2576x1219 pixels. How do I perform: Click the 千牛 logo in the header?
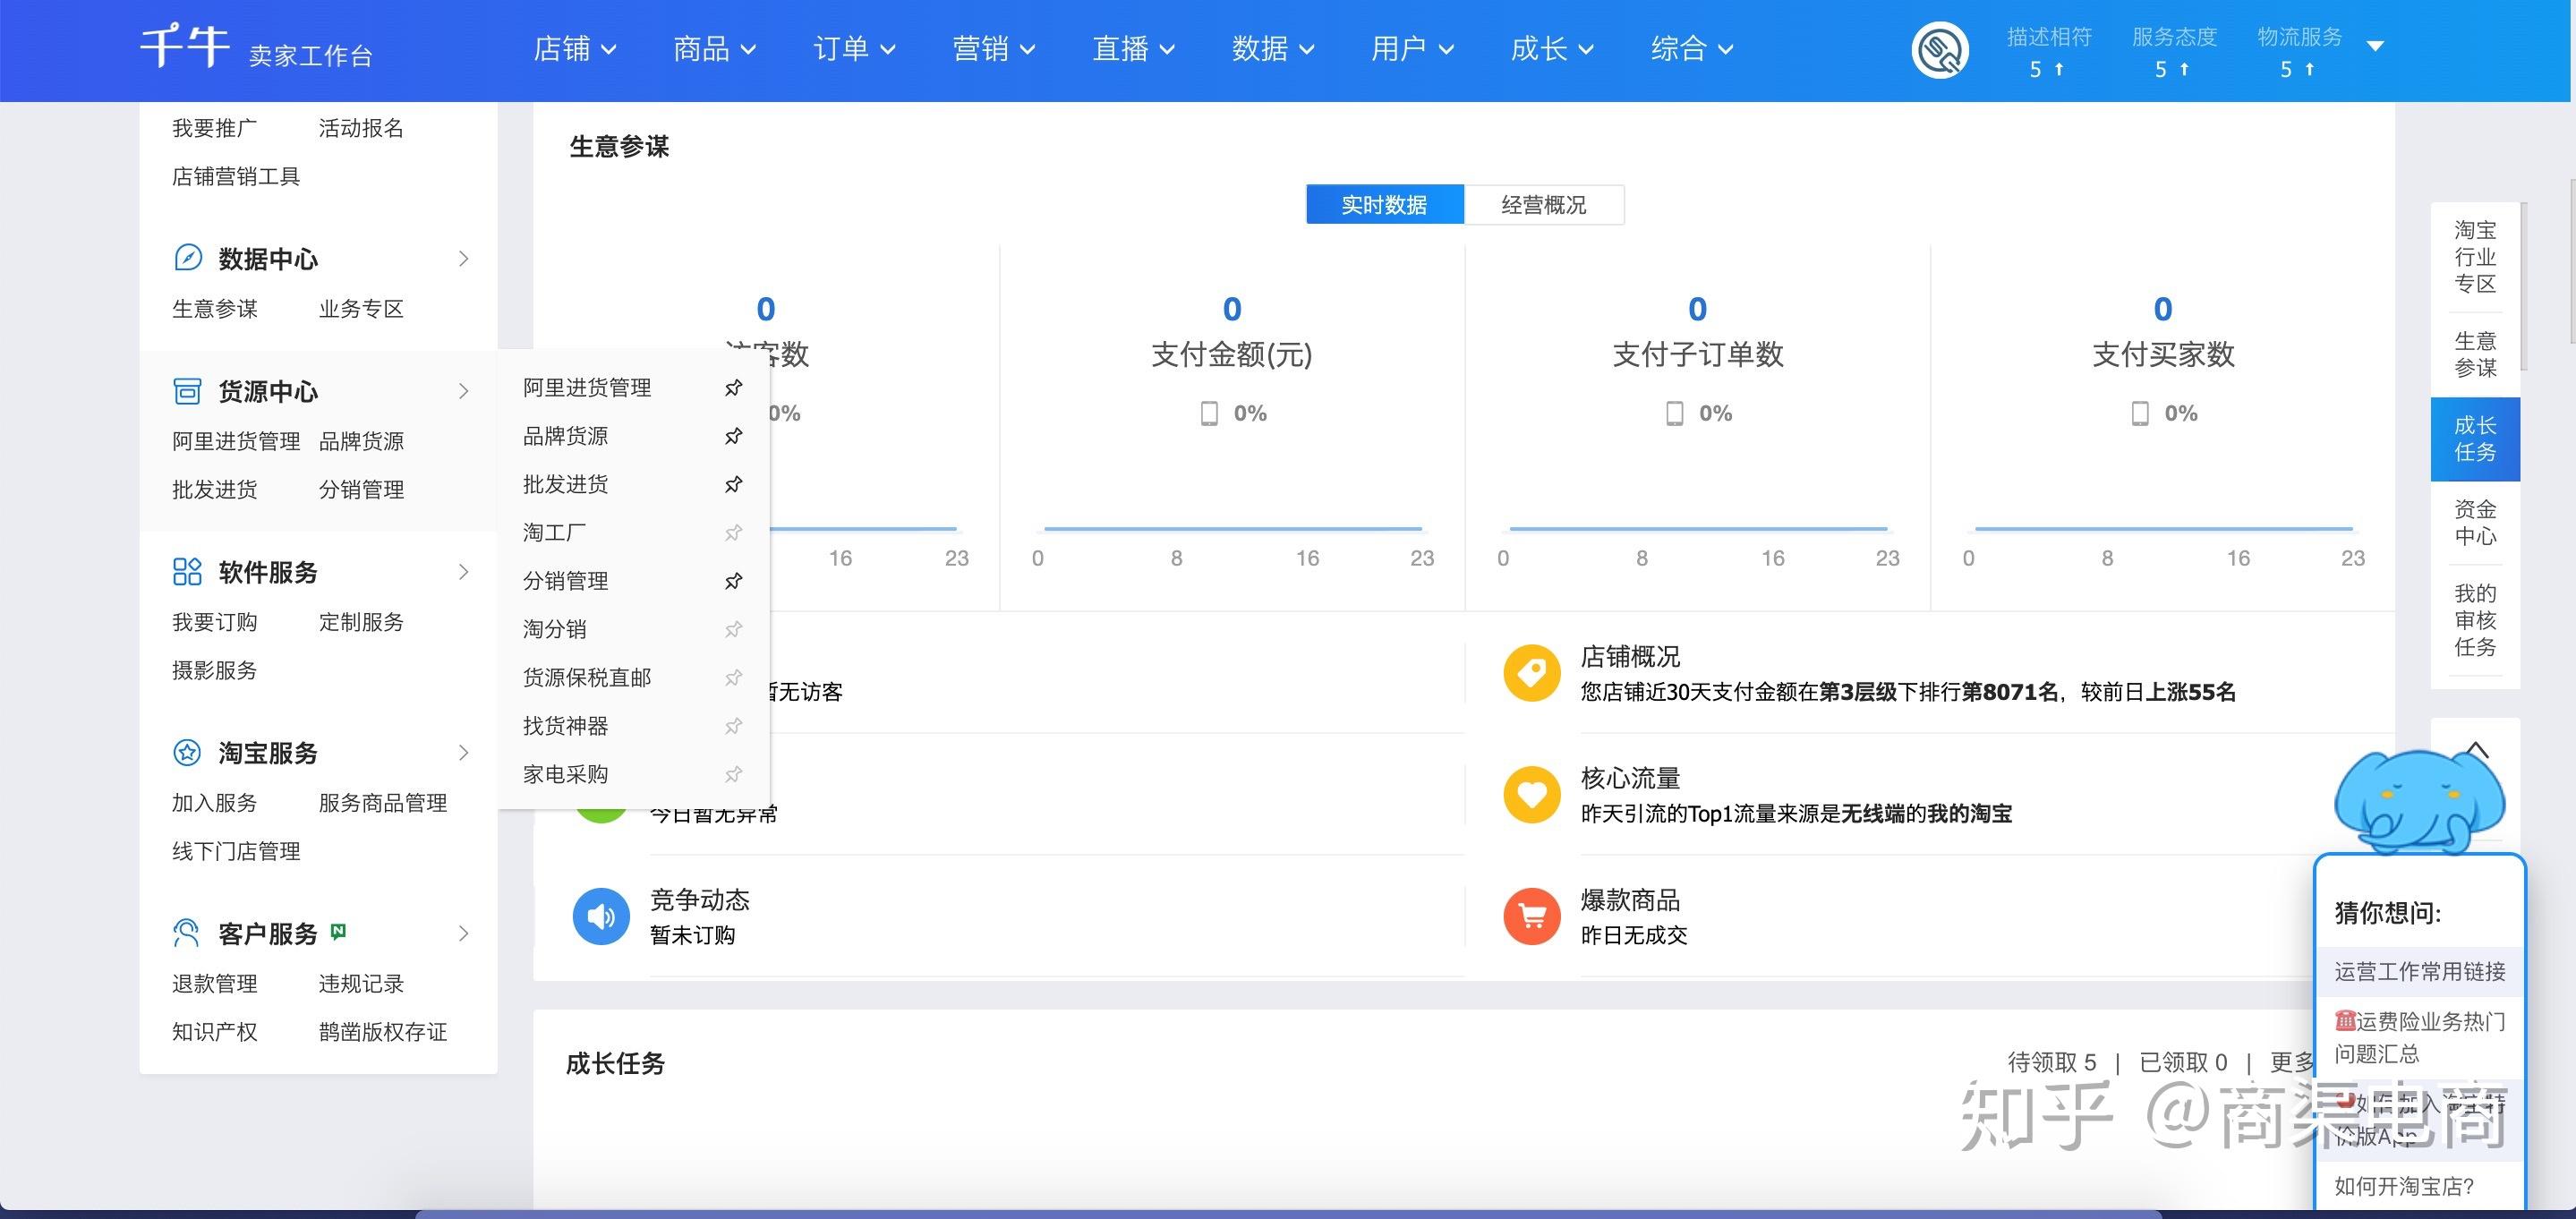pyautogui.click(x=186, y=46)
